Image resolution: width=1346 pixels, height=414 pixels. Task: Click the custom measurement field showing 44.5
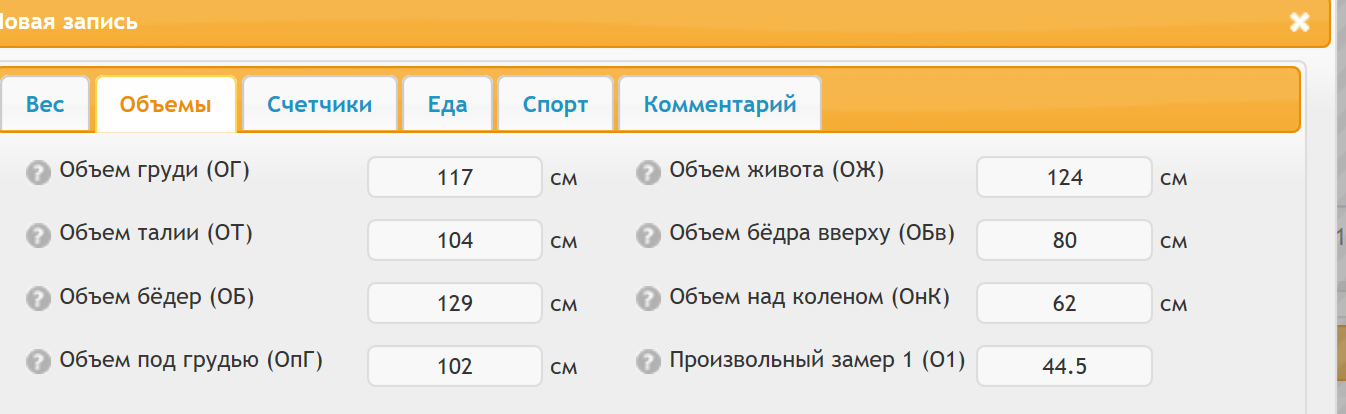(1064, 366)
